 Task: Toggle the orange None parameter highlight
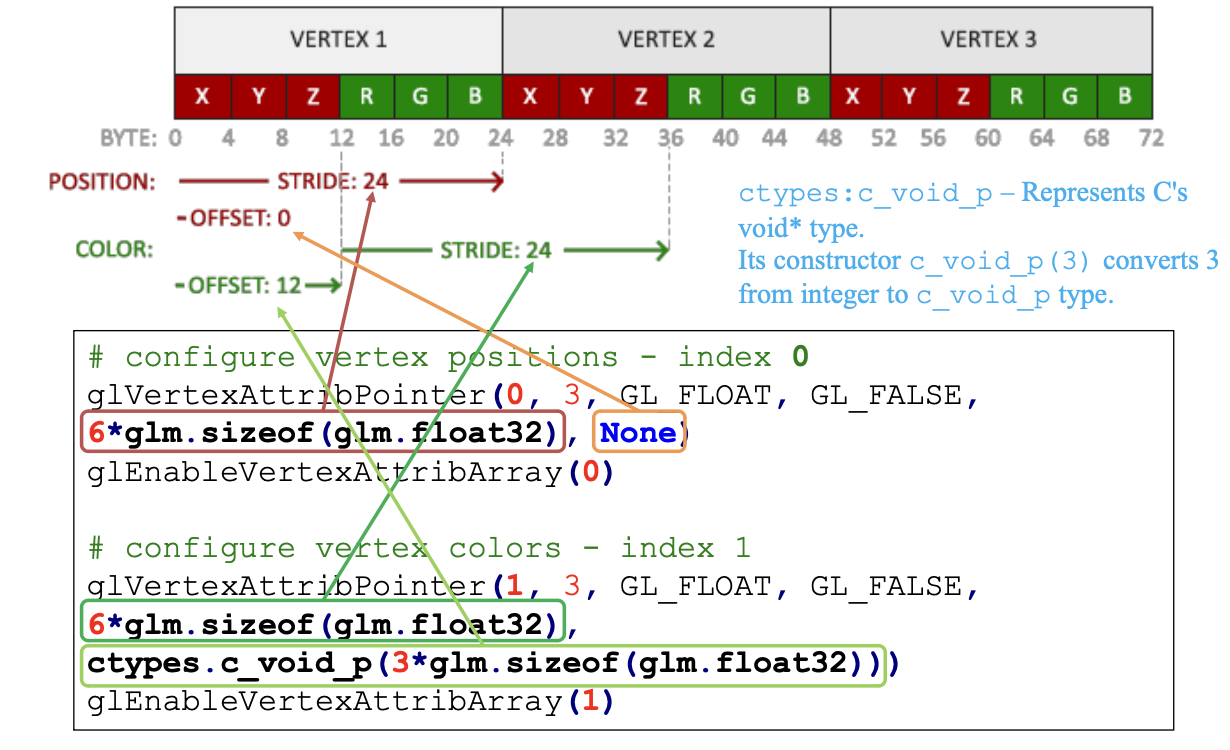coord(639,433)
